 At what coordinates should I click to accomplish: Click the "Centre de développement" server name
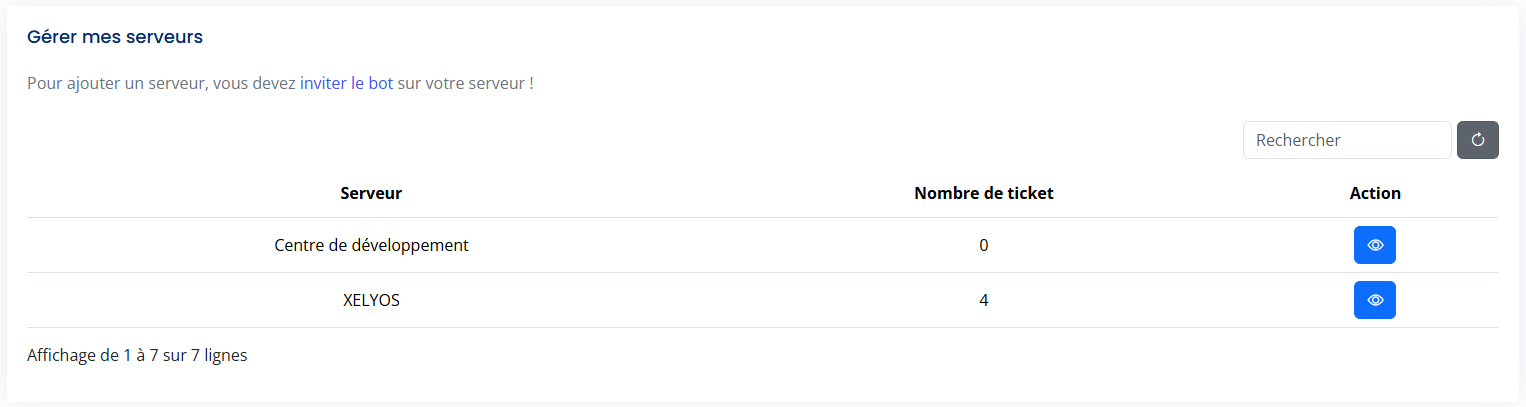tap(371, 245)
